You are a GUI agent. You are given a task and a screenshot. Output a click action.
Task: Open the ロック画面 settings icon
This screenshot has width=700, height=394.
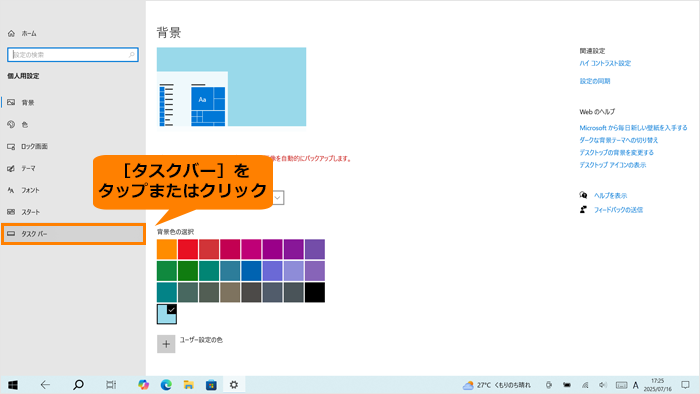point(11,146)
